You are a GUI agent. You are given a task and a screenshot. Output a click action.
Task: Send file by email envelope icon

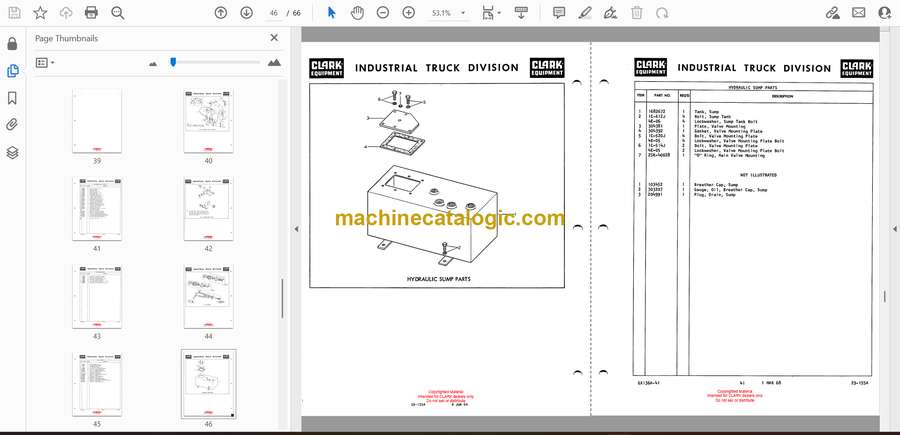coord(859,13)
